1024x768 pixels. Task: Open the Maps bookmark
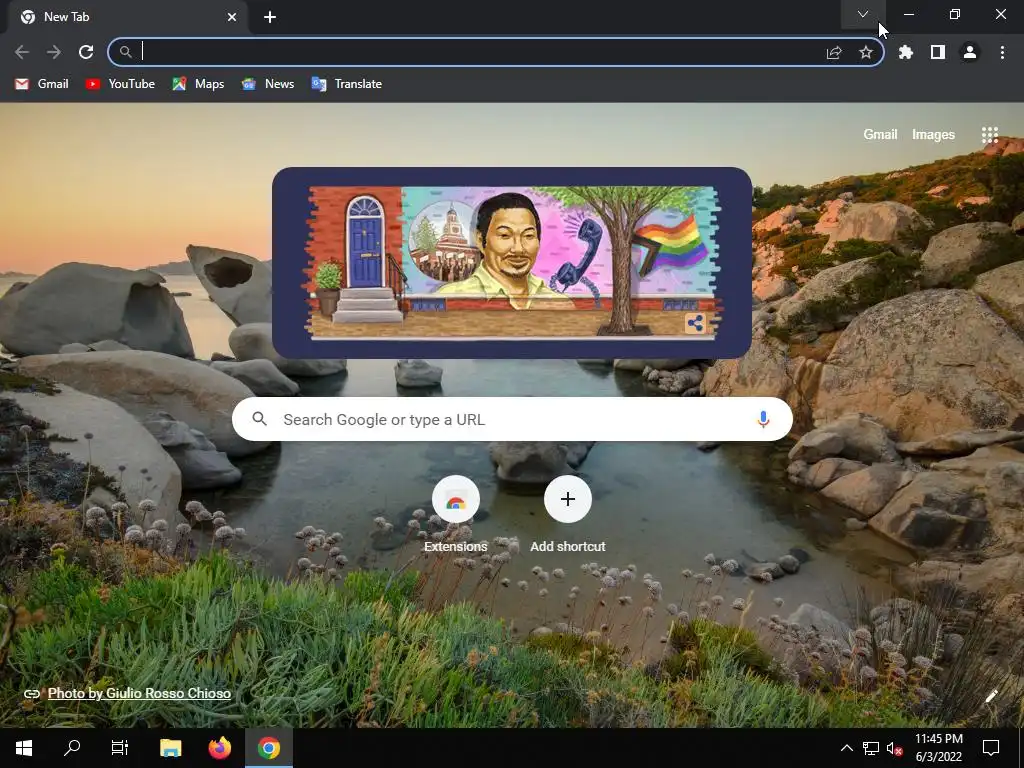click(x=199, y=84)
